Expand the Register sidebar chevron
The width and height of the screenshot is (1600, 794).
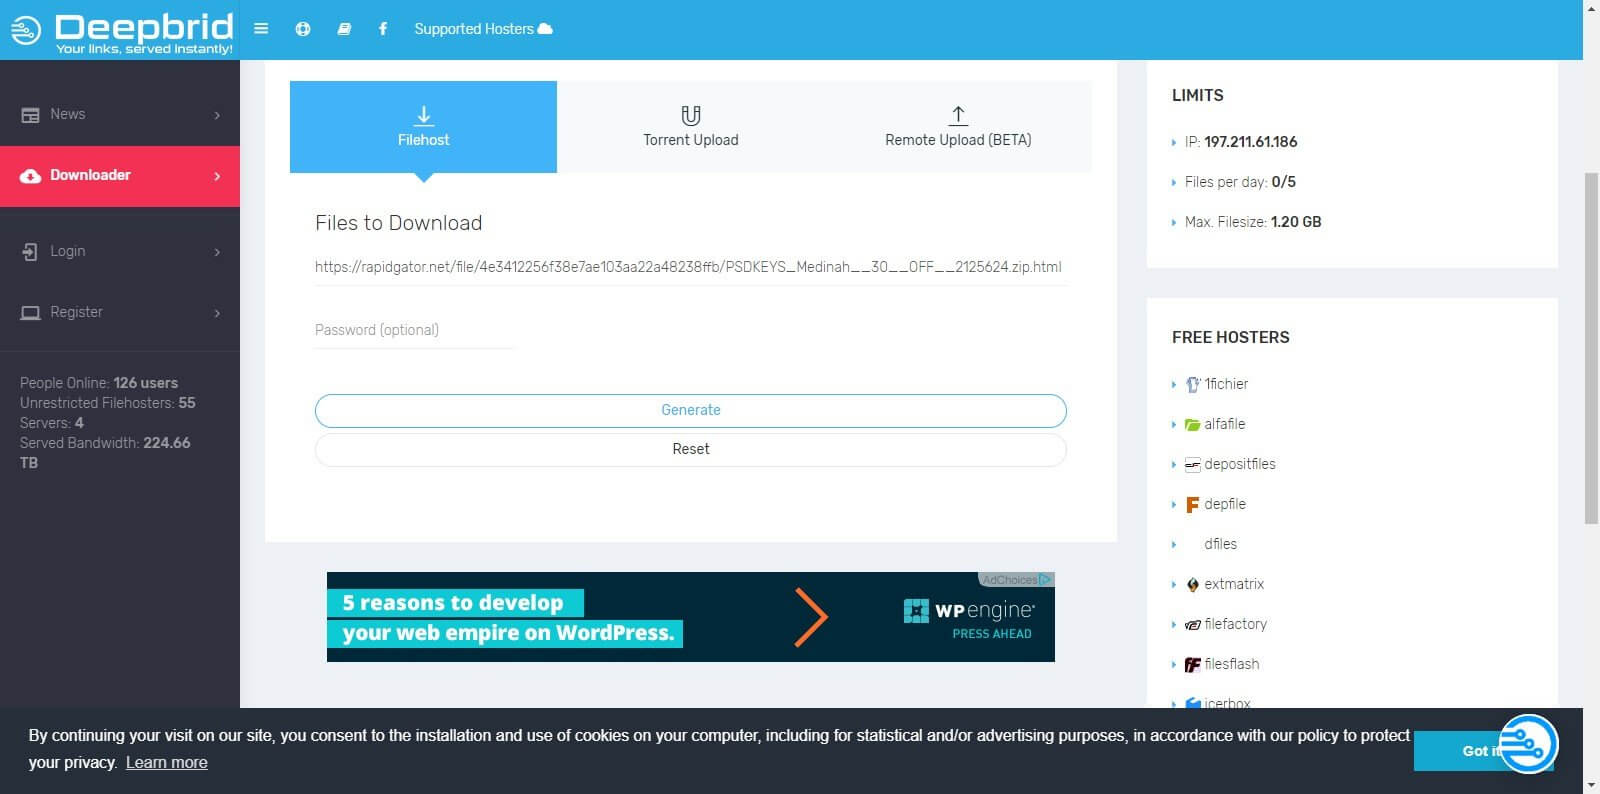click(217, 313)
